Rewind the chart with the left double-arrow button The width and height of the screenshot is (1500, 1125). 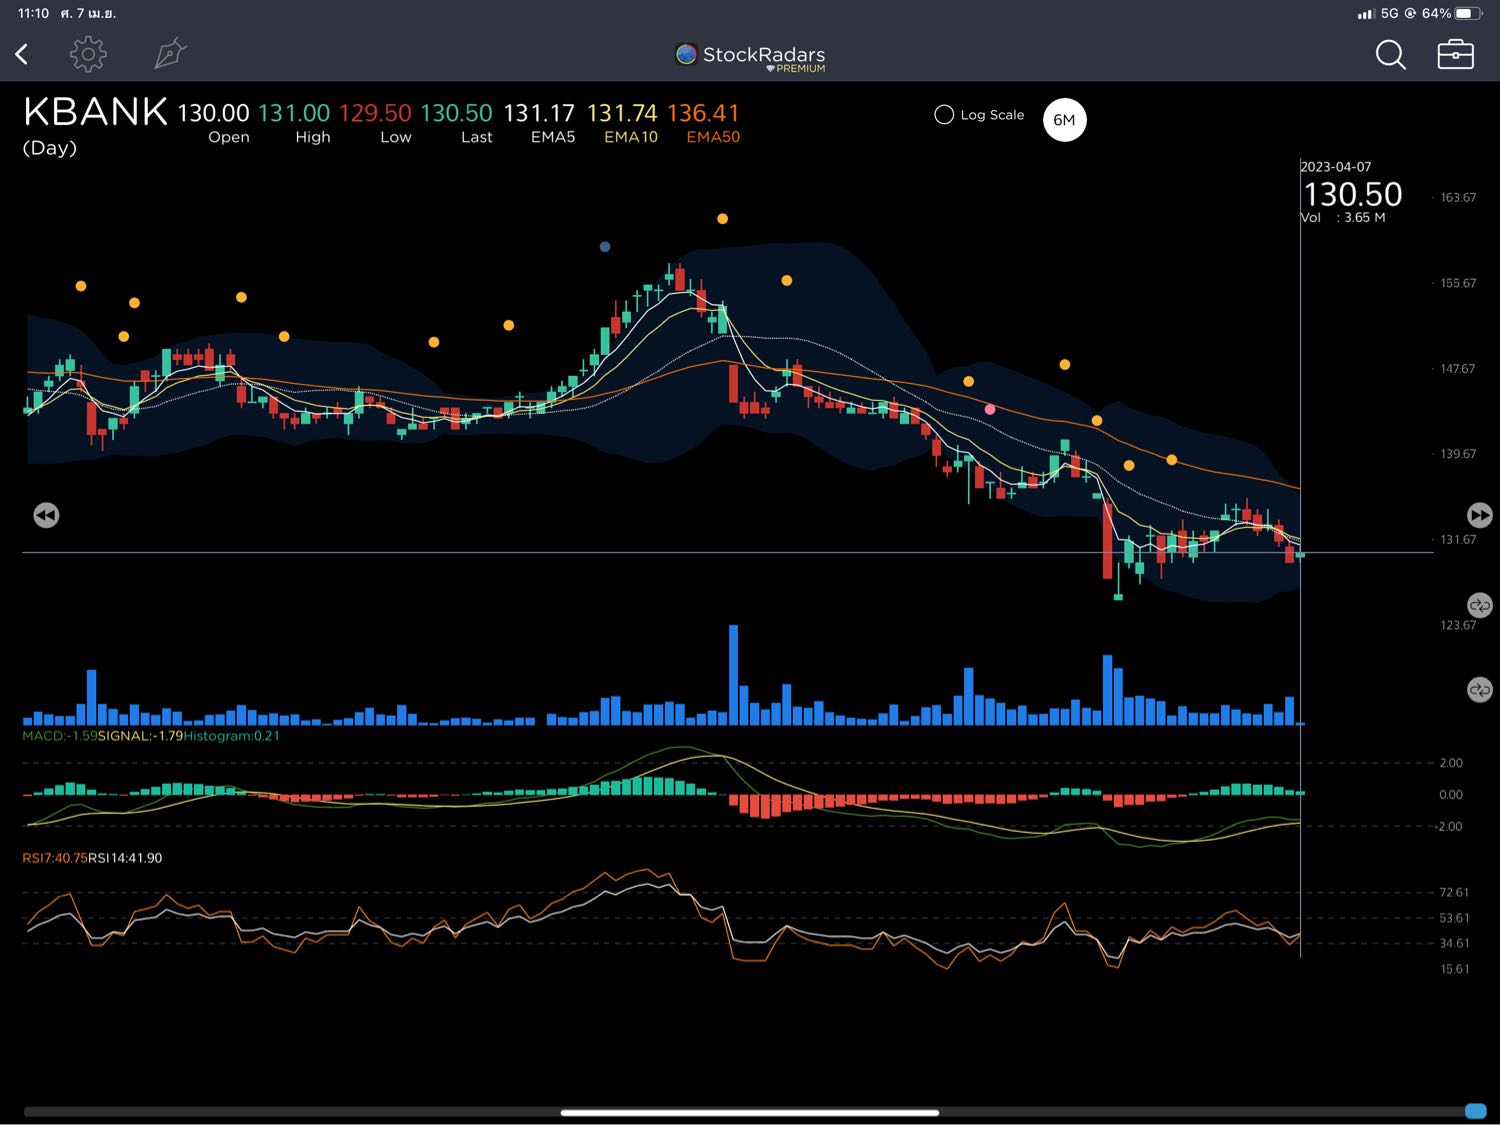click(x=46, y=515)
